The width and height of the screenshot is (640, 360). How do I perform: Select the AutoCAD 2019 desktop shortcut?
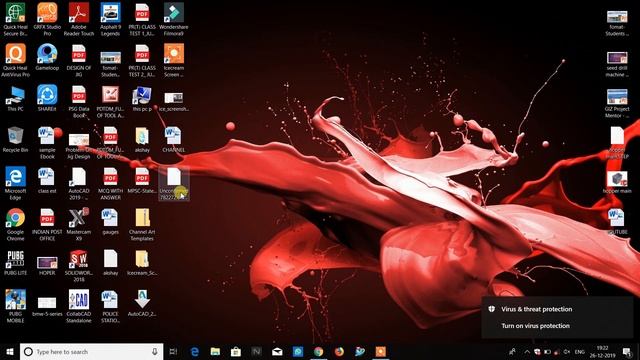pyautogui.click(x=79, y=183)
